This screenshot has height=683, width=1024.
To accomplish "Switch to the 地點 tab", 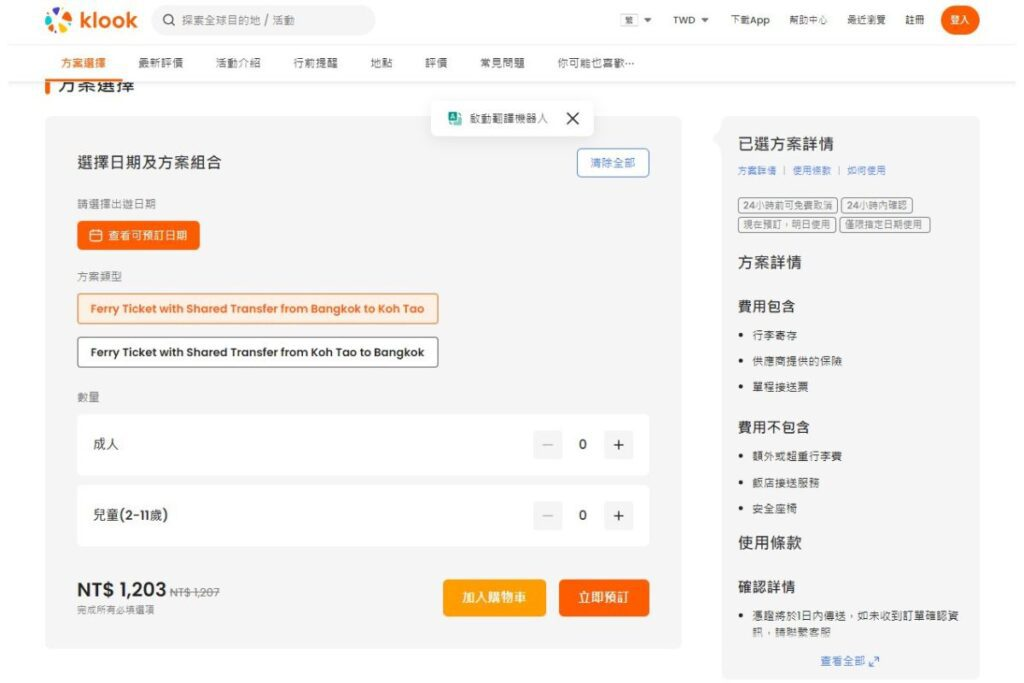I will click(x=381, y=63).
